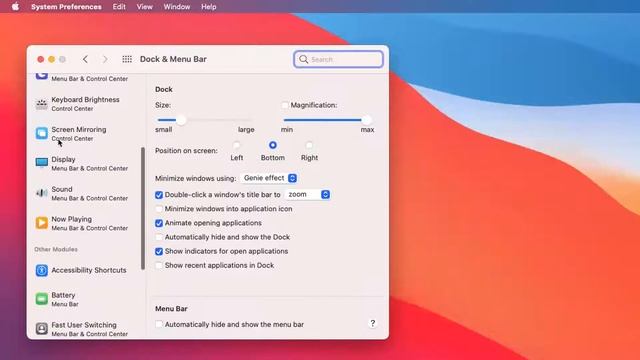Select the Accessibility Shortcuts icon
This screenshot has height=360, width=640.
pos(42,270)
